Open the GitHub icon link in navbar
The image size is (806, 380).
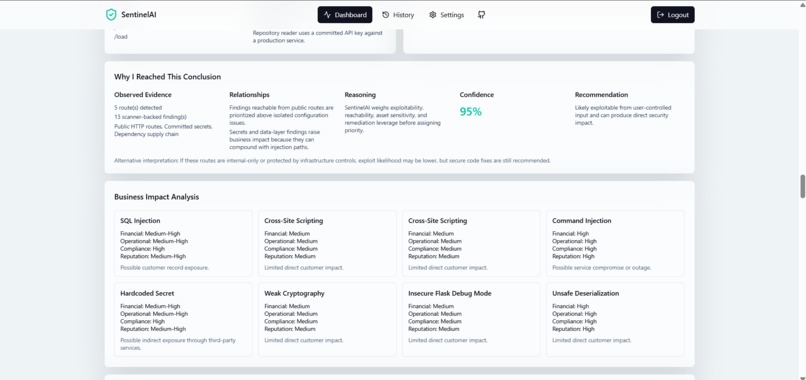tap(481, 15)
